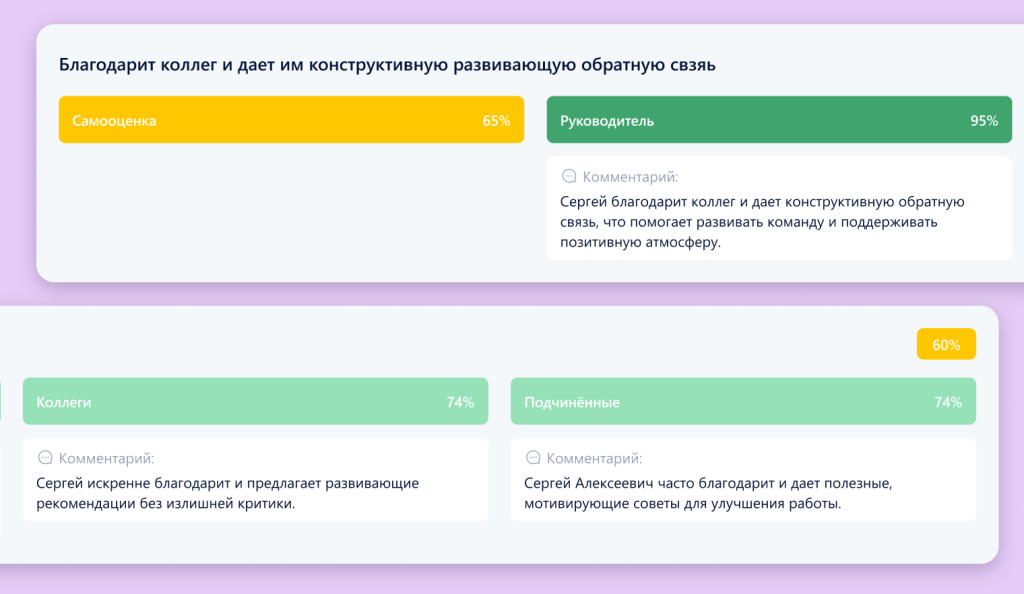Open the Подчинённые rating bar
The image size is (1024, 594).
743,402
